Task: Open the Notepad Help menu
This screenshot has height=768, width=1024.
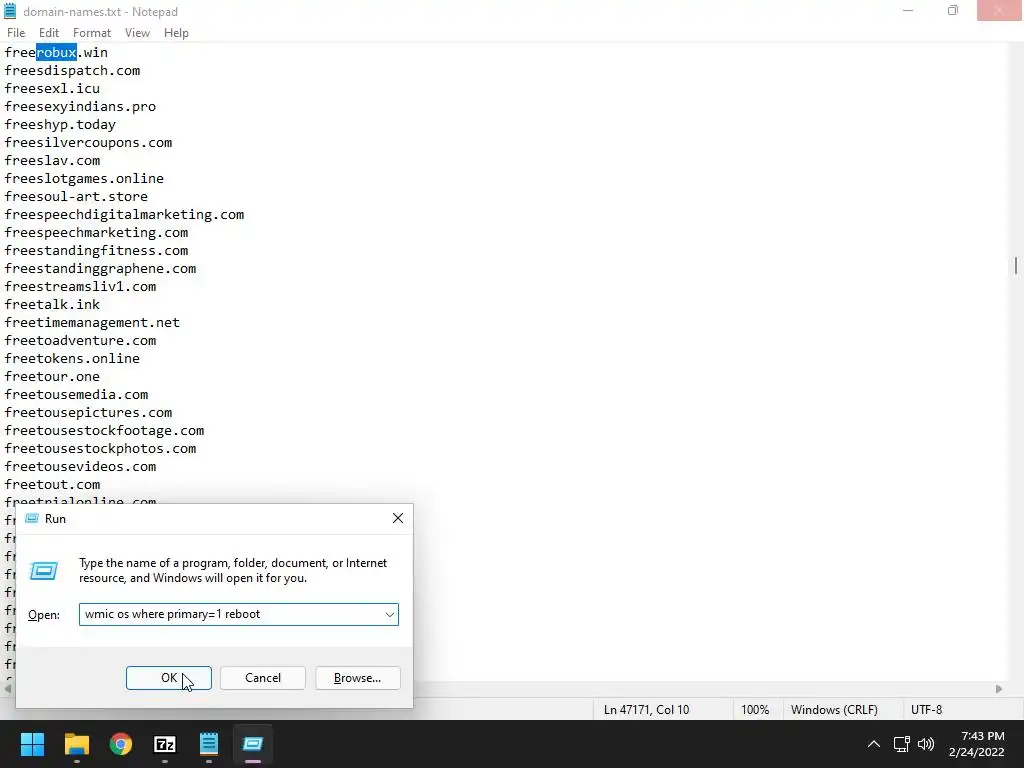Action: tap(176, 33)
